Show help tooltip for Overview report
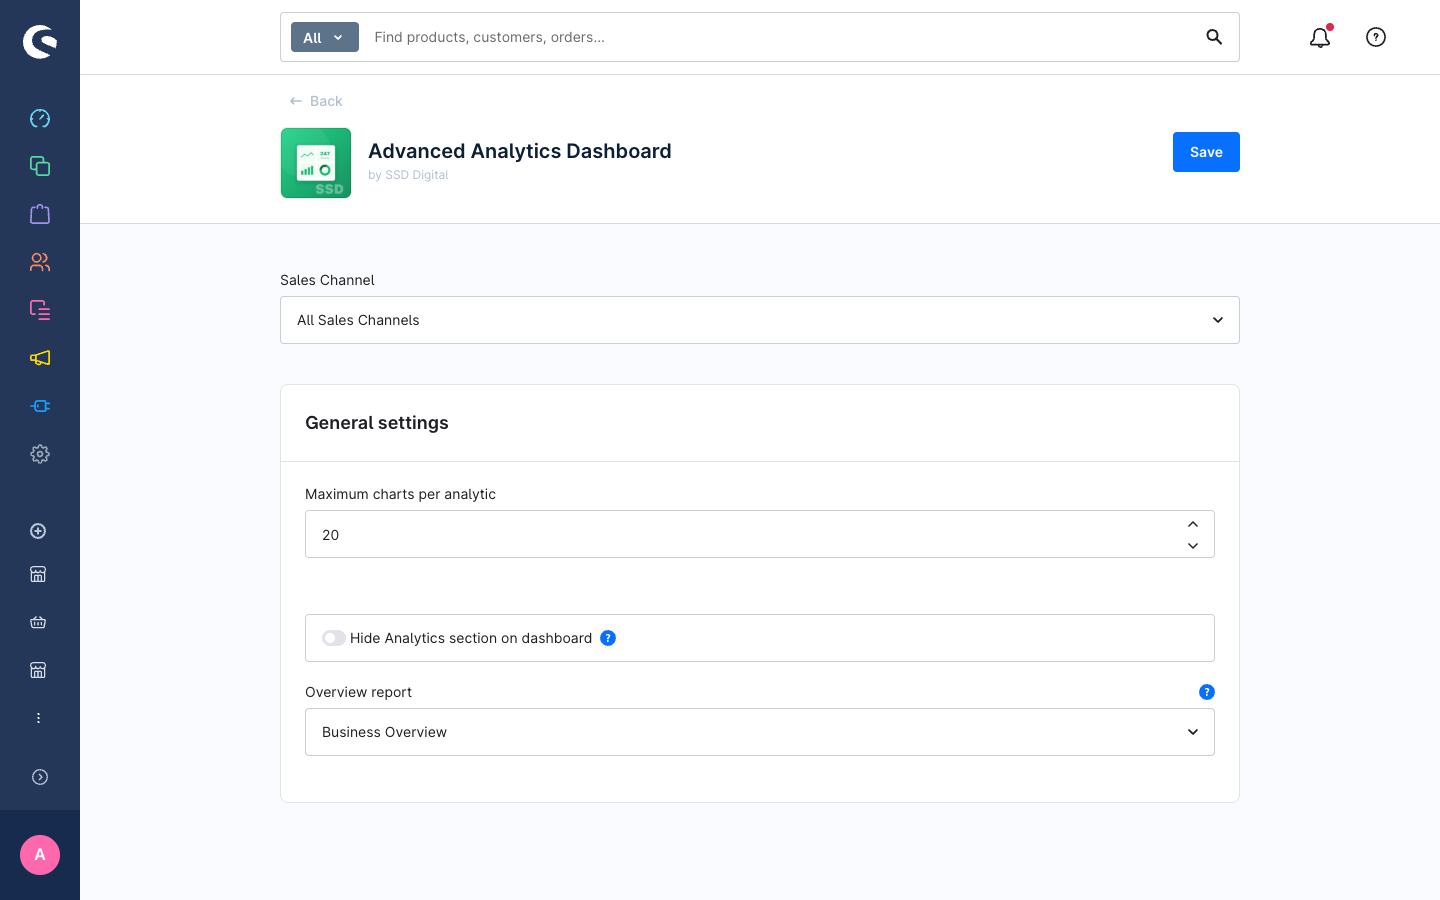1440x900 pixels. click(1207, 692)
